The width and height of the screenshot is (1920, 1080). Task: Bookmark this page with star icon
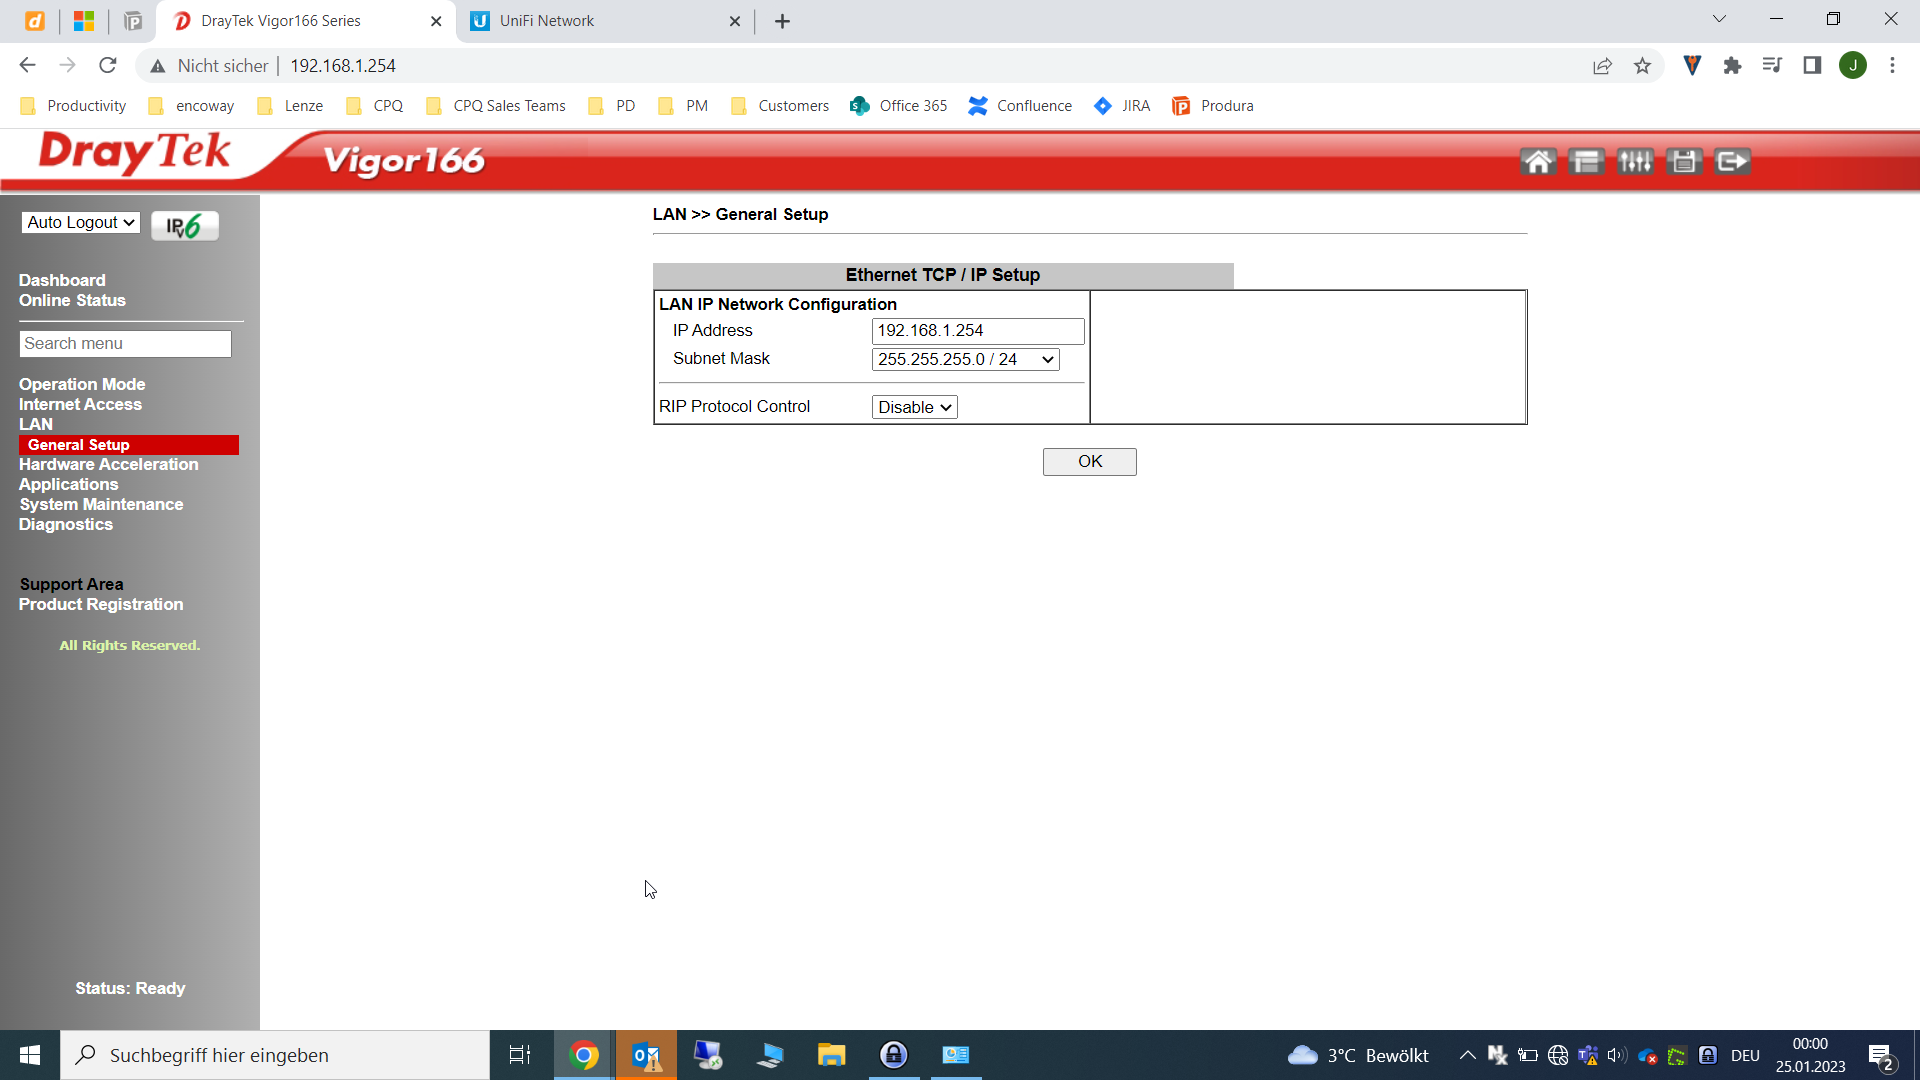1642,65
